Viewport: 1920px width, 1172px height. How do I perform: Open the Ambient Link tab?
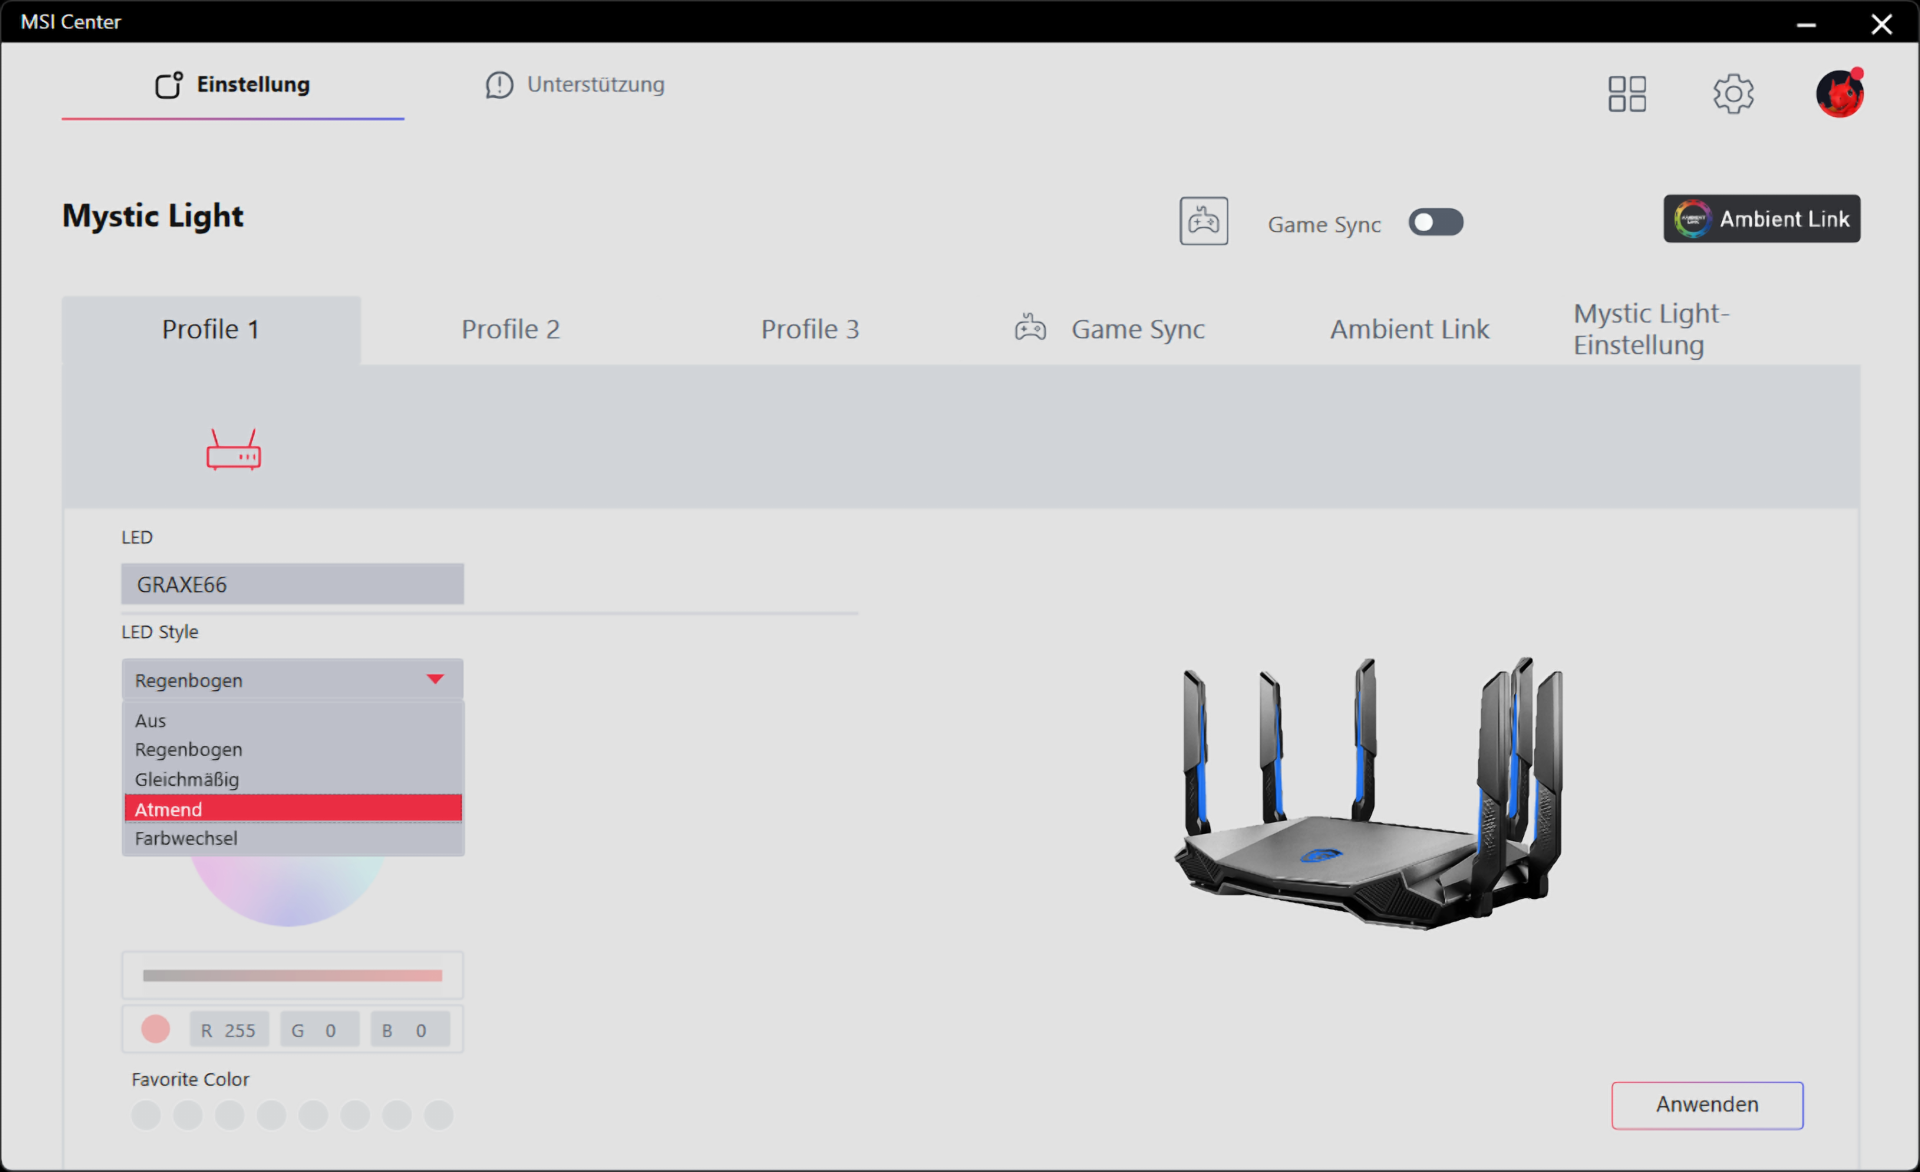pos(1409,330)
